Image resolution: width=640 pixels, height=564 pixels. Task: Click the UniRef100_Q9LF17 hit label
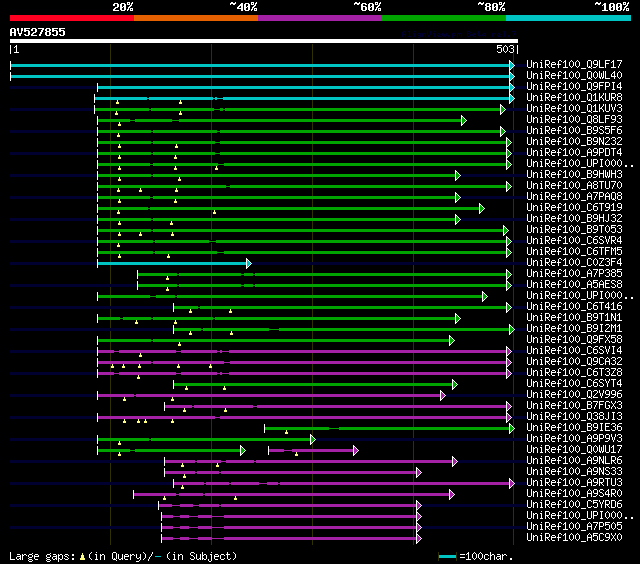pos(574,64)
